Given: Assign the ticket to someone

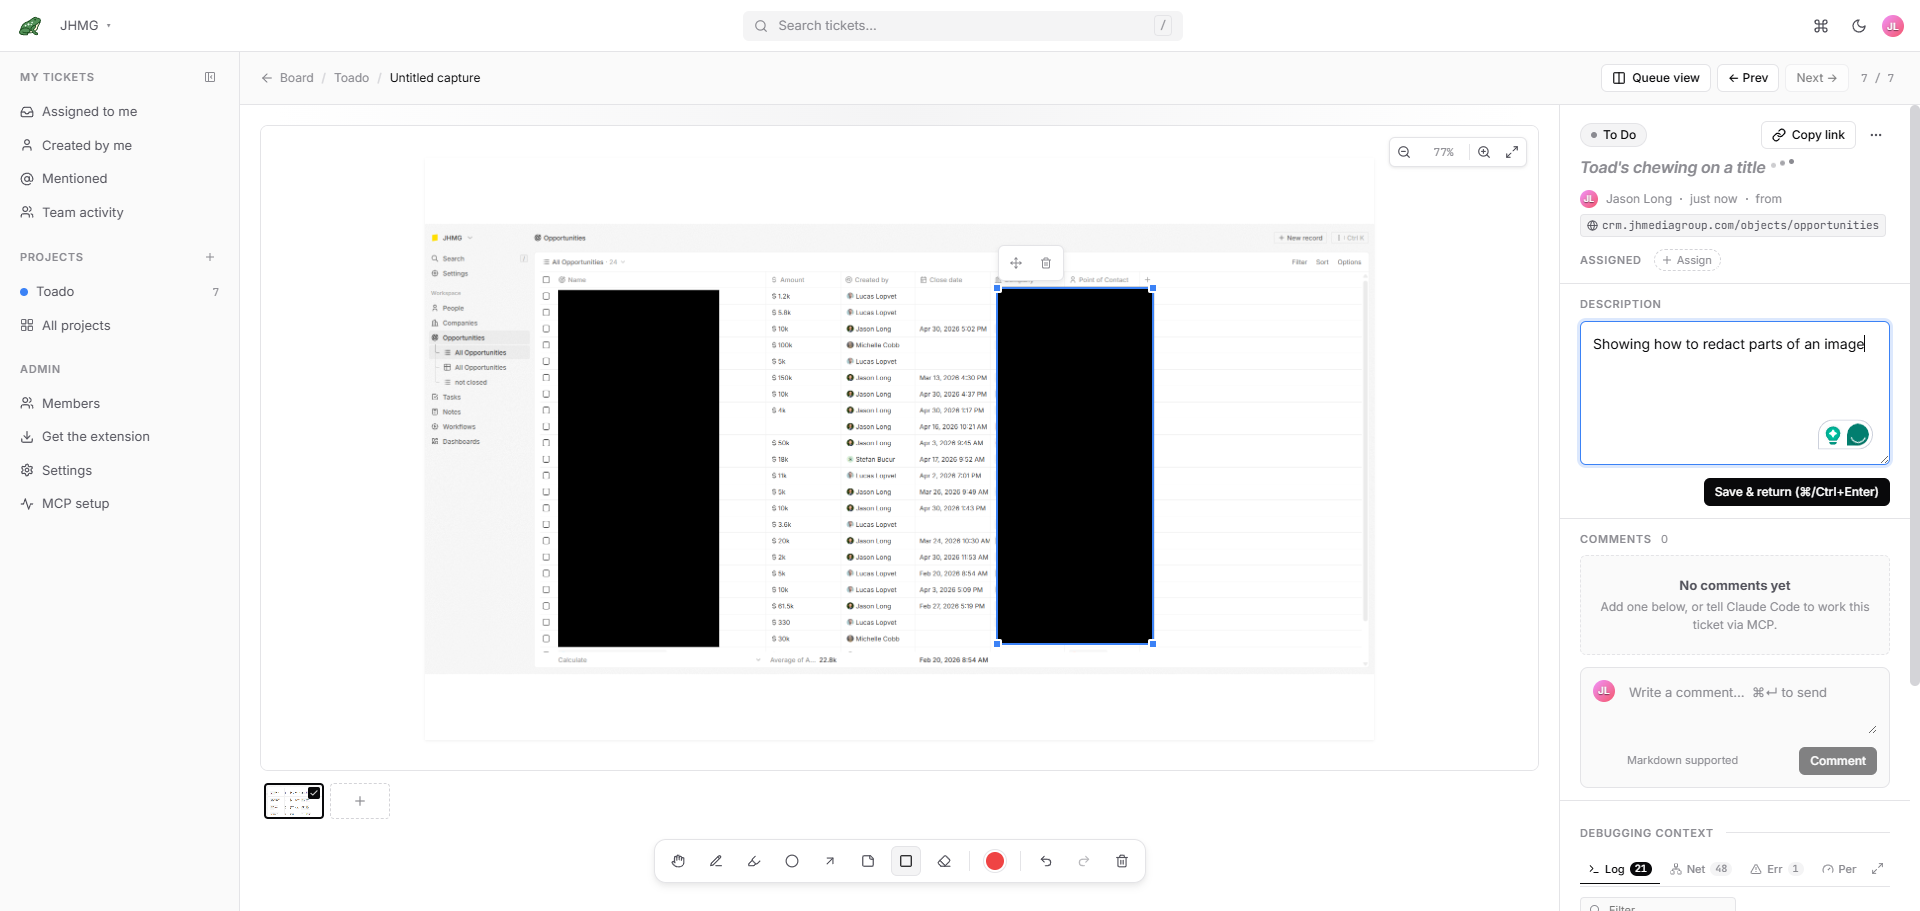Looking at the screenshot, I should [1687, 260].
